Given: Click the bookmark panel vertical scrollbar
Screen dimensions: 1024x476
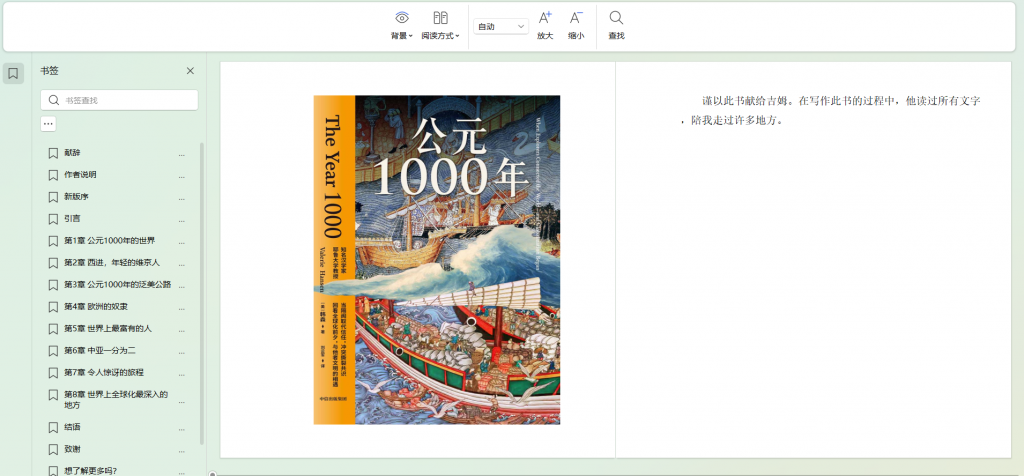Looking at the screenshot, I should tap(202, 290).
